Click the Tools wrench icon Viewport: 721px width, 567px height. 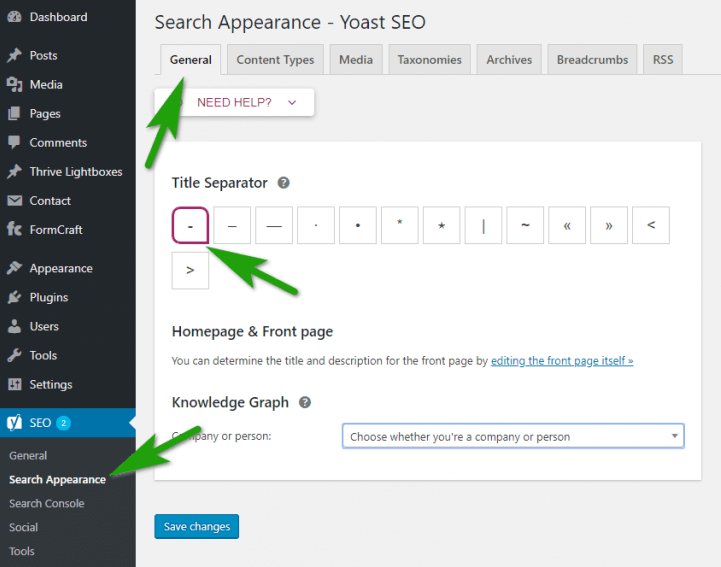click(x=14, y=355)
